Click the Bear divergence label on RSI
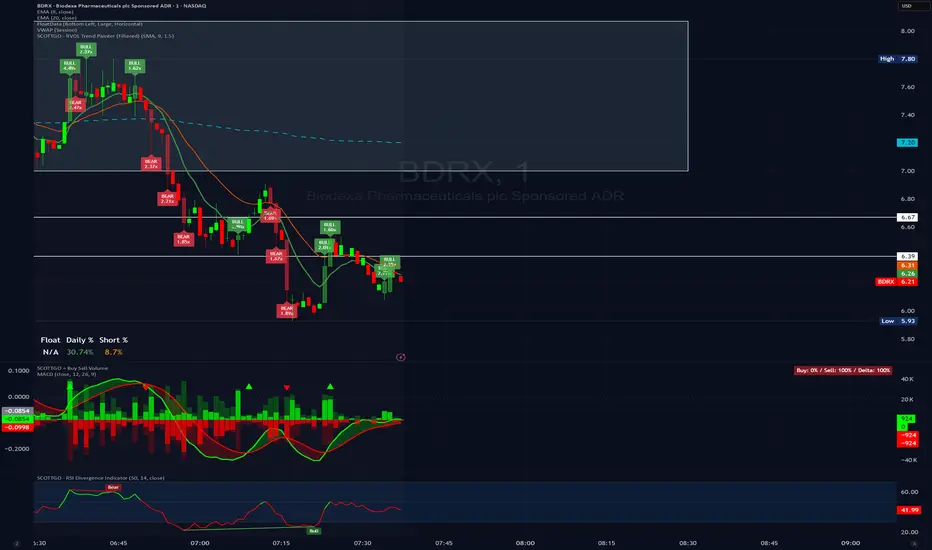 (113, 488)
